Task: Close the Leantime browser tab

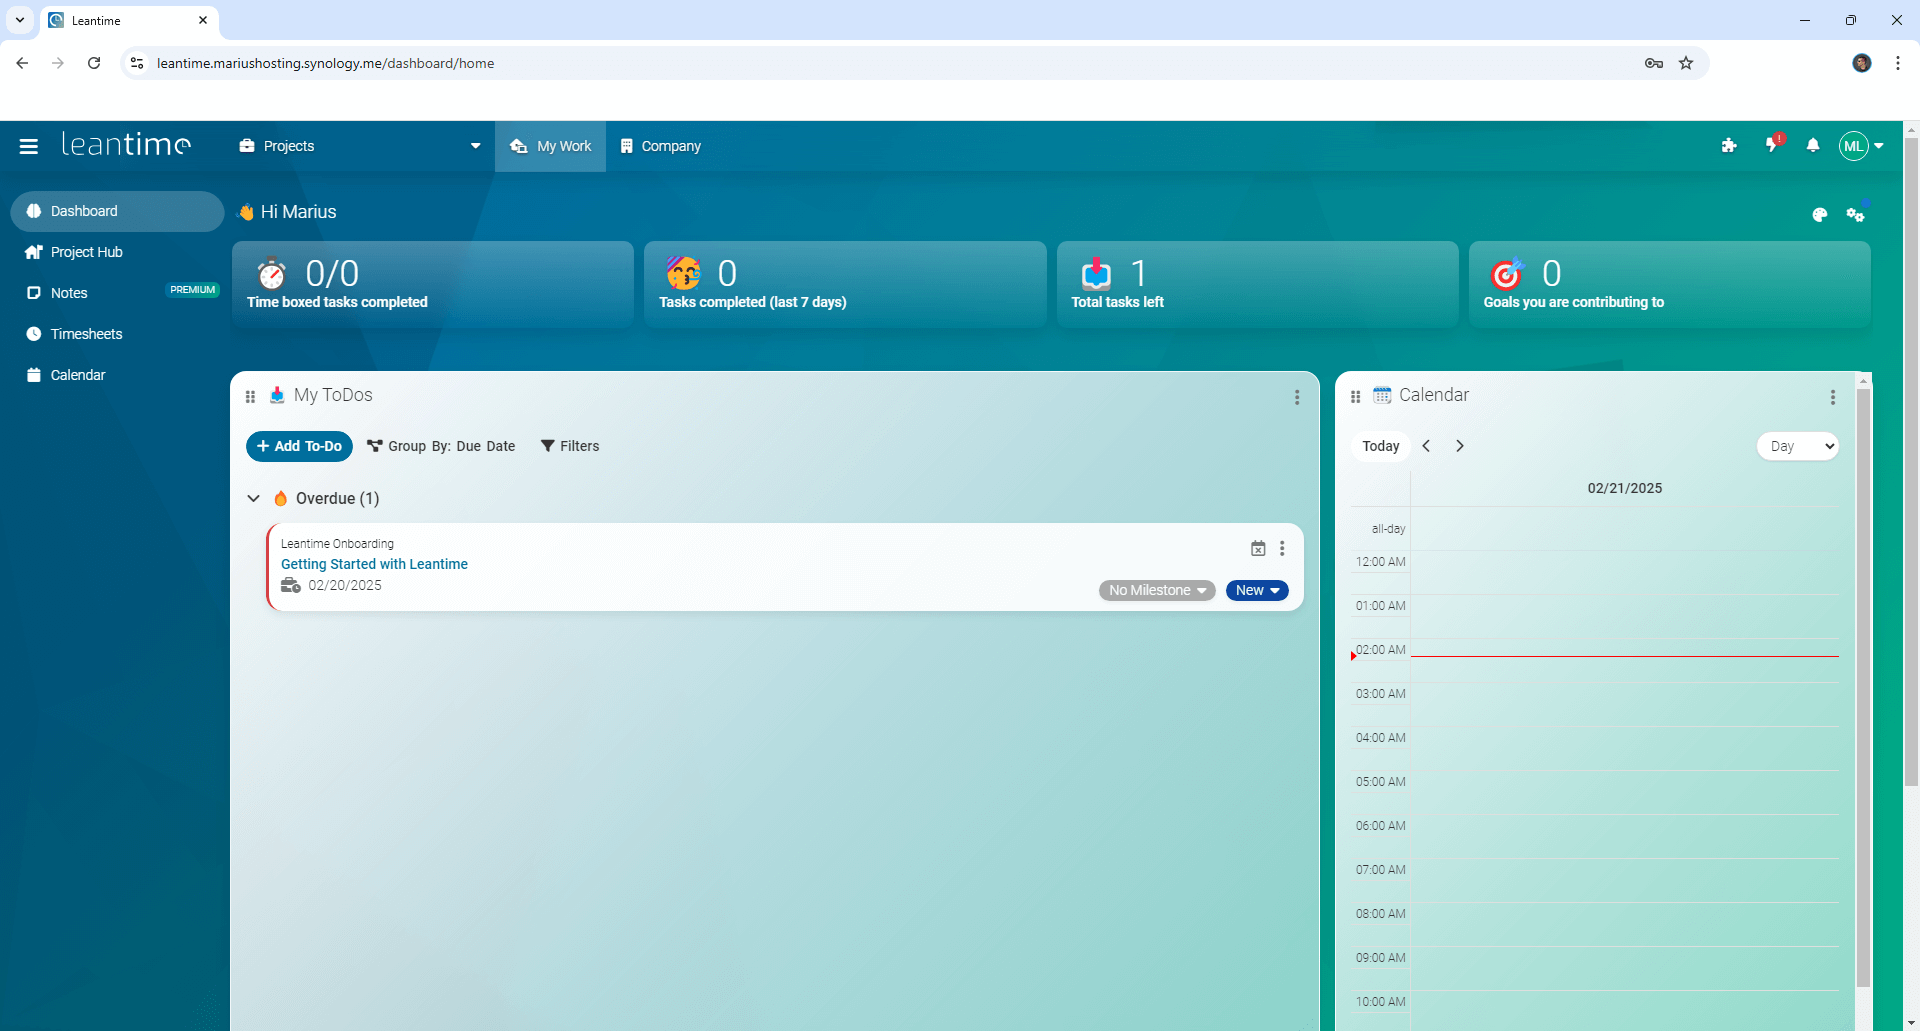Action: [203, 20]
